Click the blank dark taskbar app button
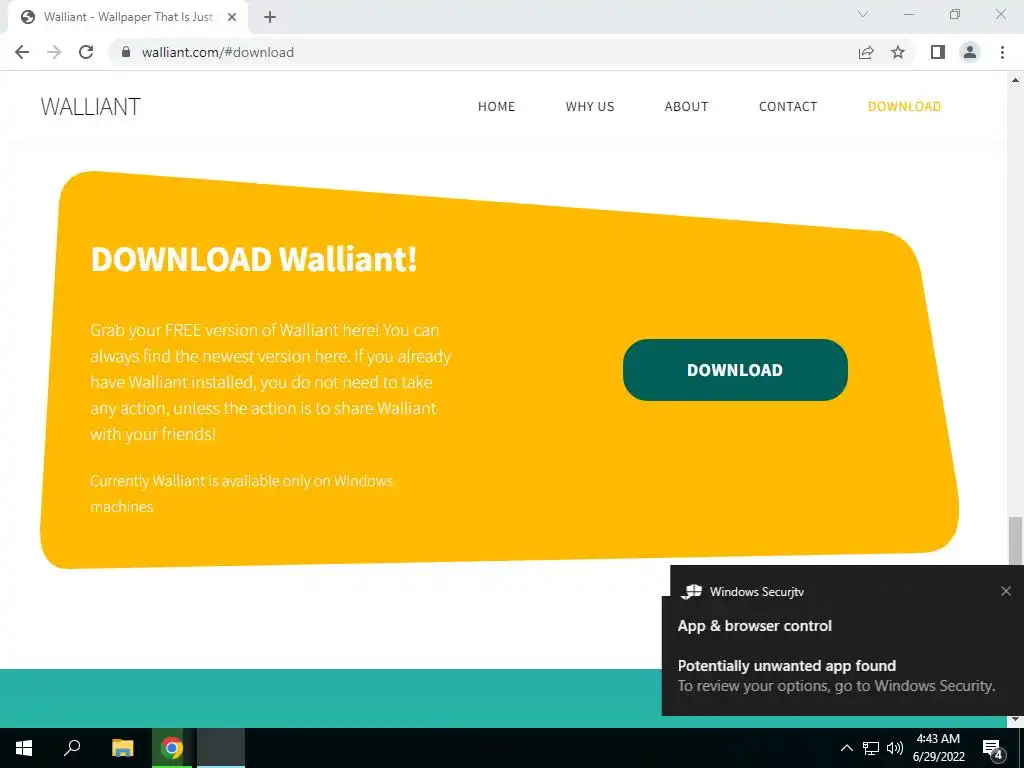This screenshot has width=1024, height=768. coord(221,748)
